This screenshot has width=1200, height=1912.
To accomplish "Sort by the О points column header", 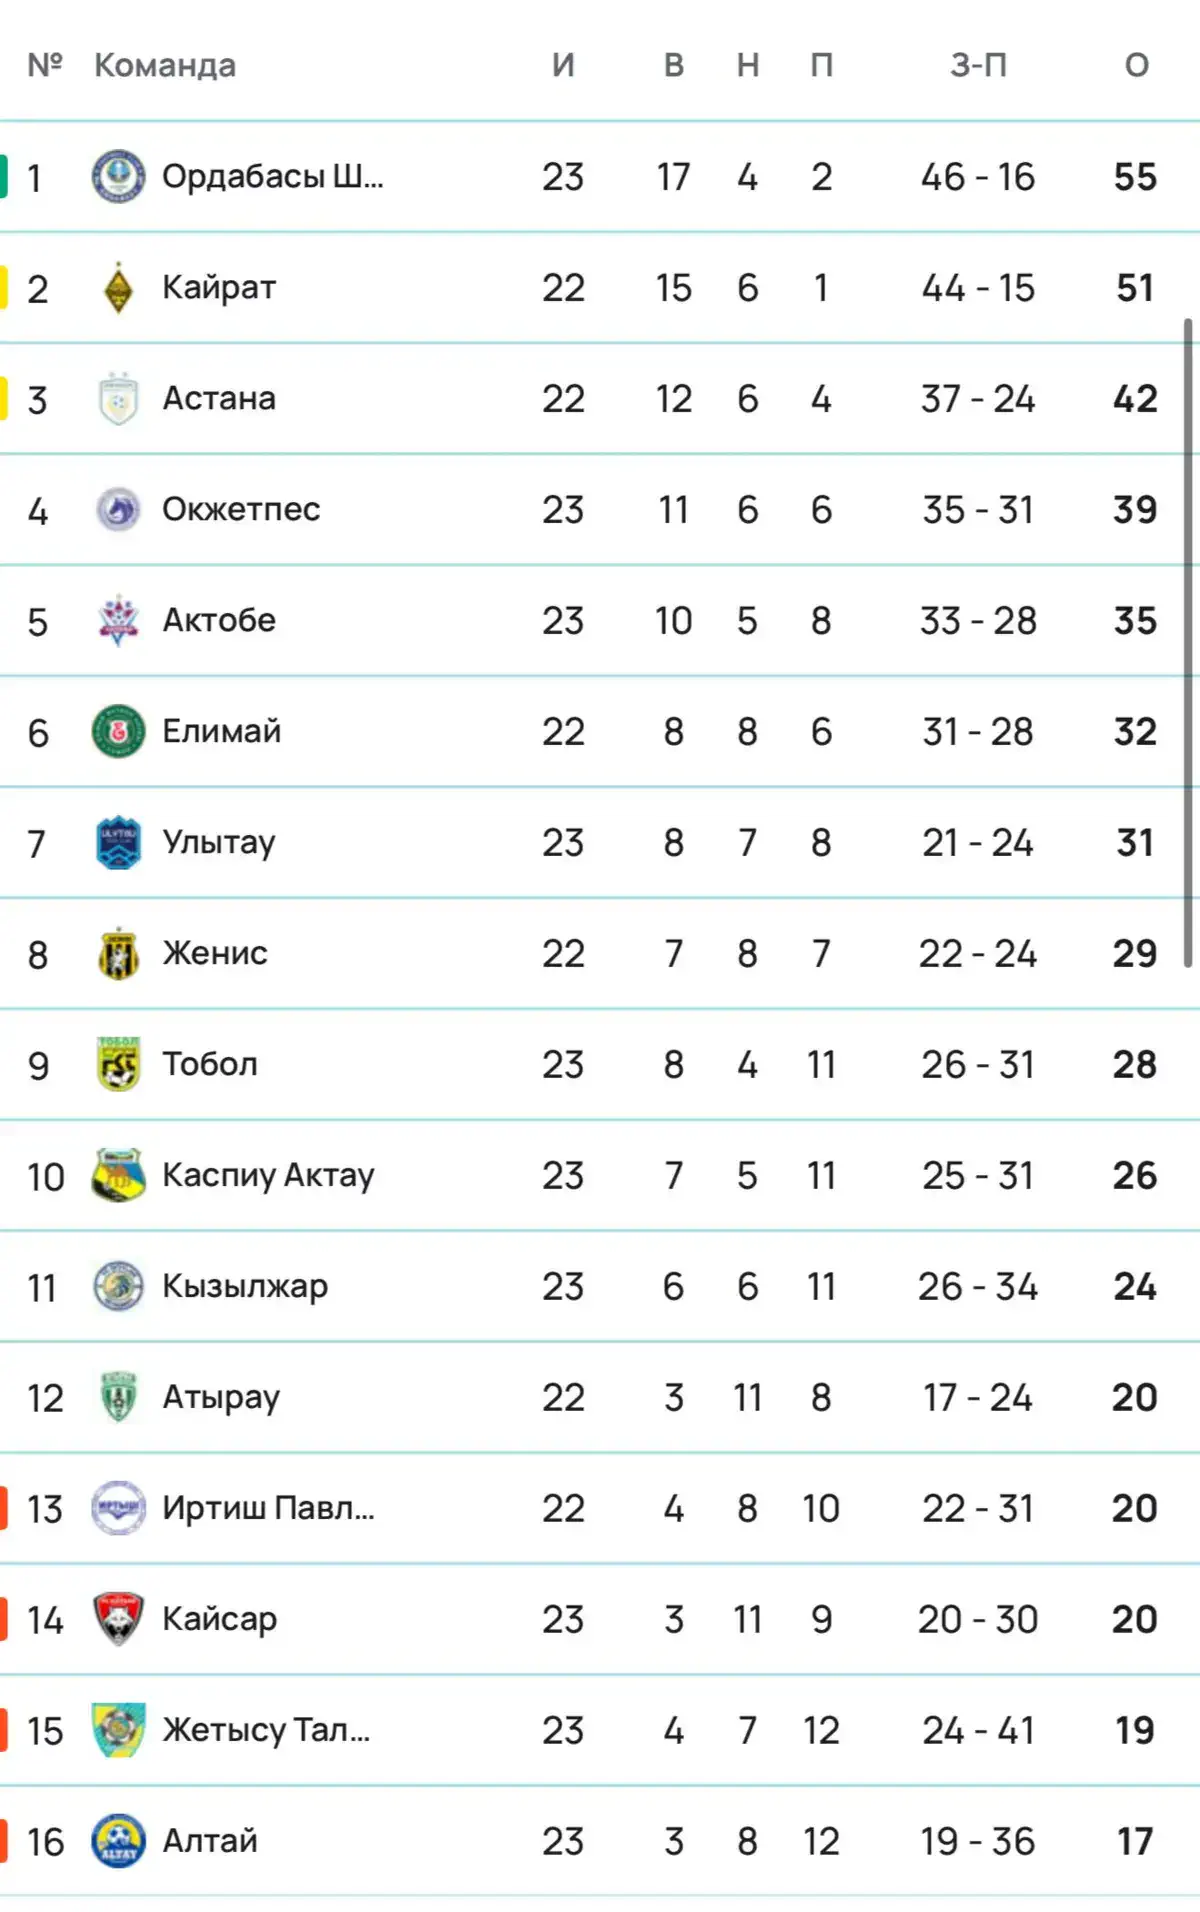I will click(1136, 65).
